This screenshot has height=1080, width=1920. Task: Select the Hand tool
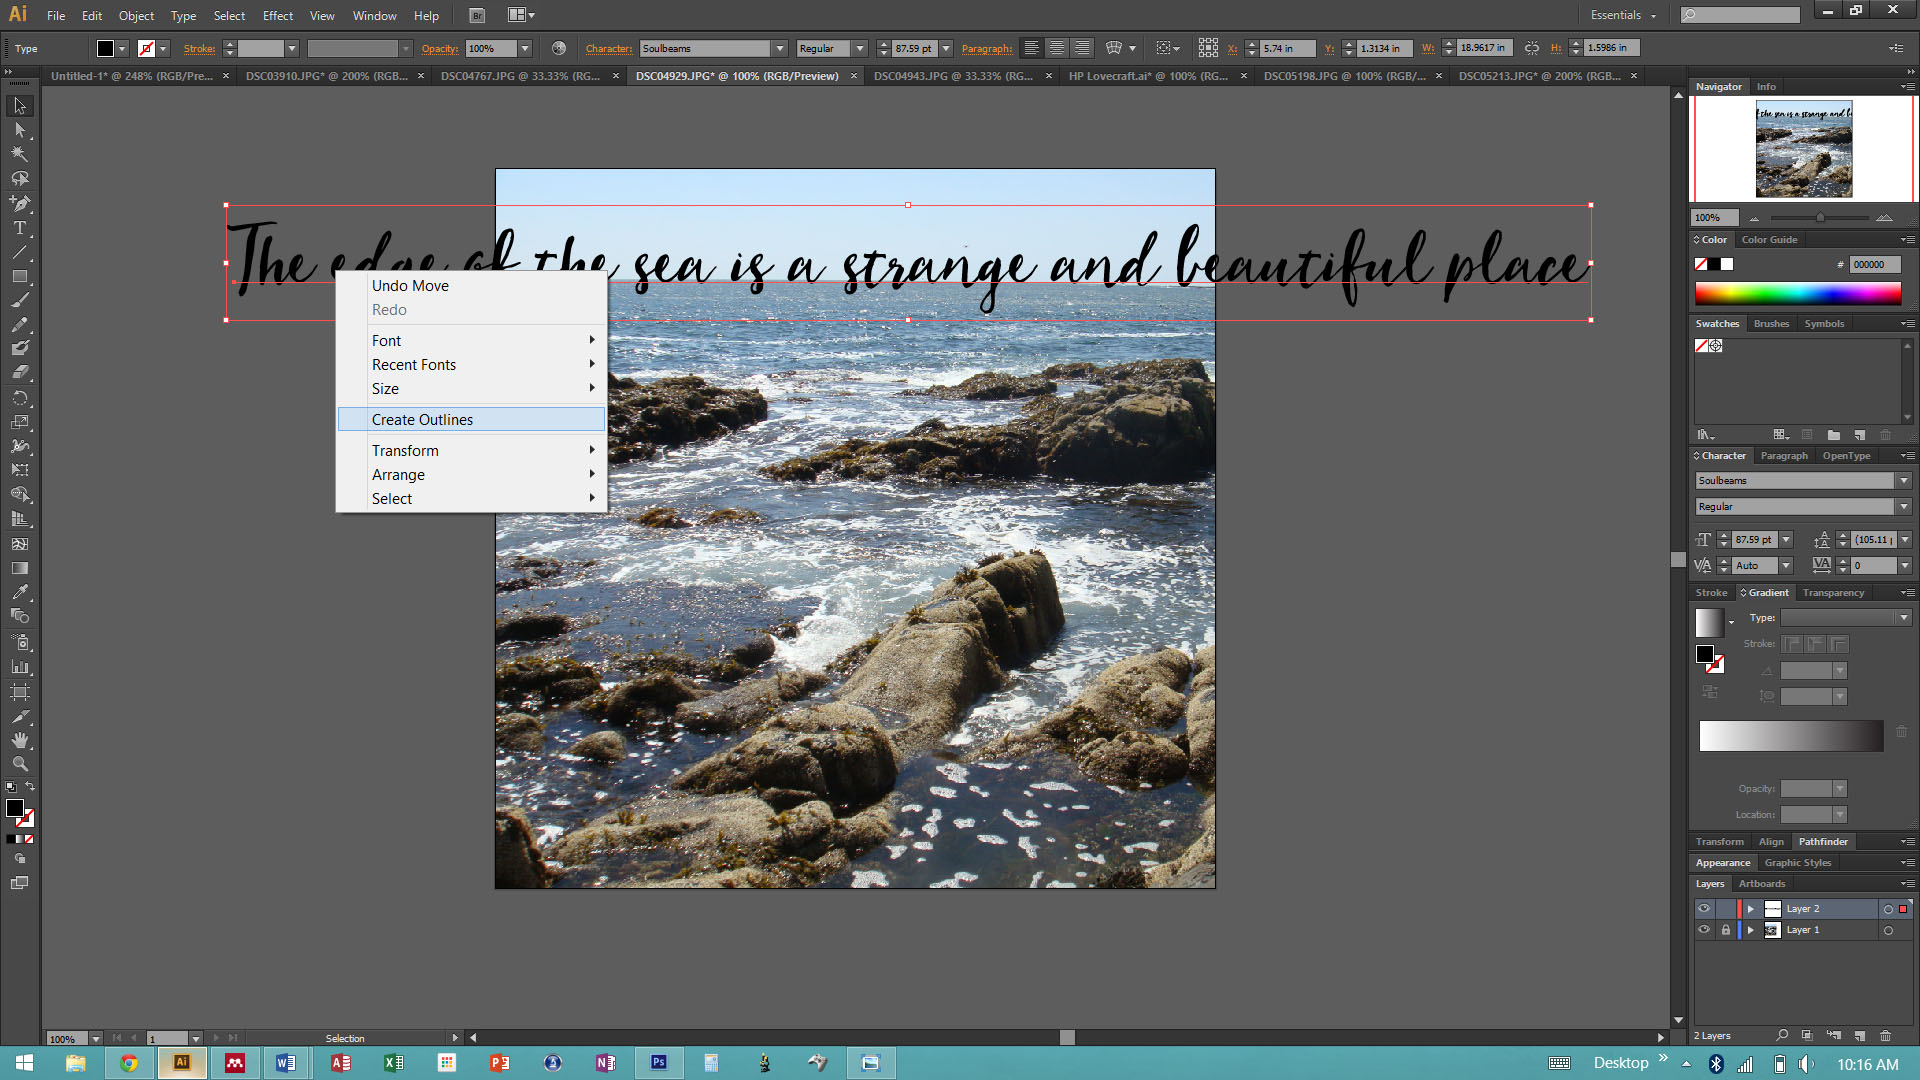tap(19, 740)
